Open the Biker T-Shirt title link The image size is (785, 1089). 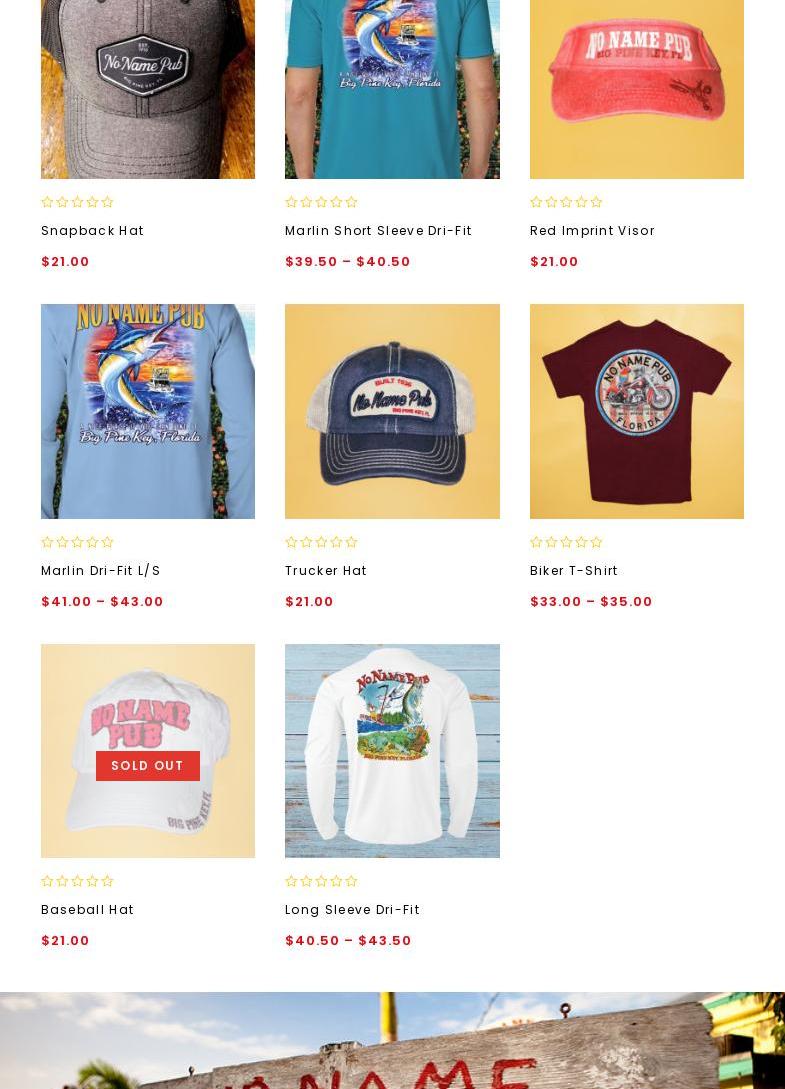[x=574, y=570]
